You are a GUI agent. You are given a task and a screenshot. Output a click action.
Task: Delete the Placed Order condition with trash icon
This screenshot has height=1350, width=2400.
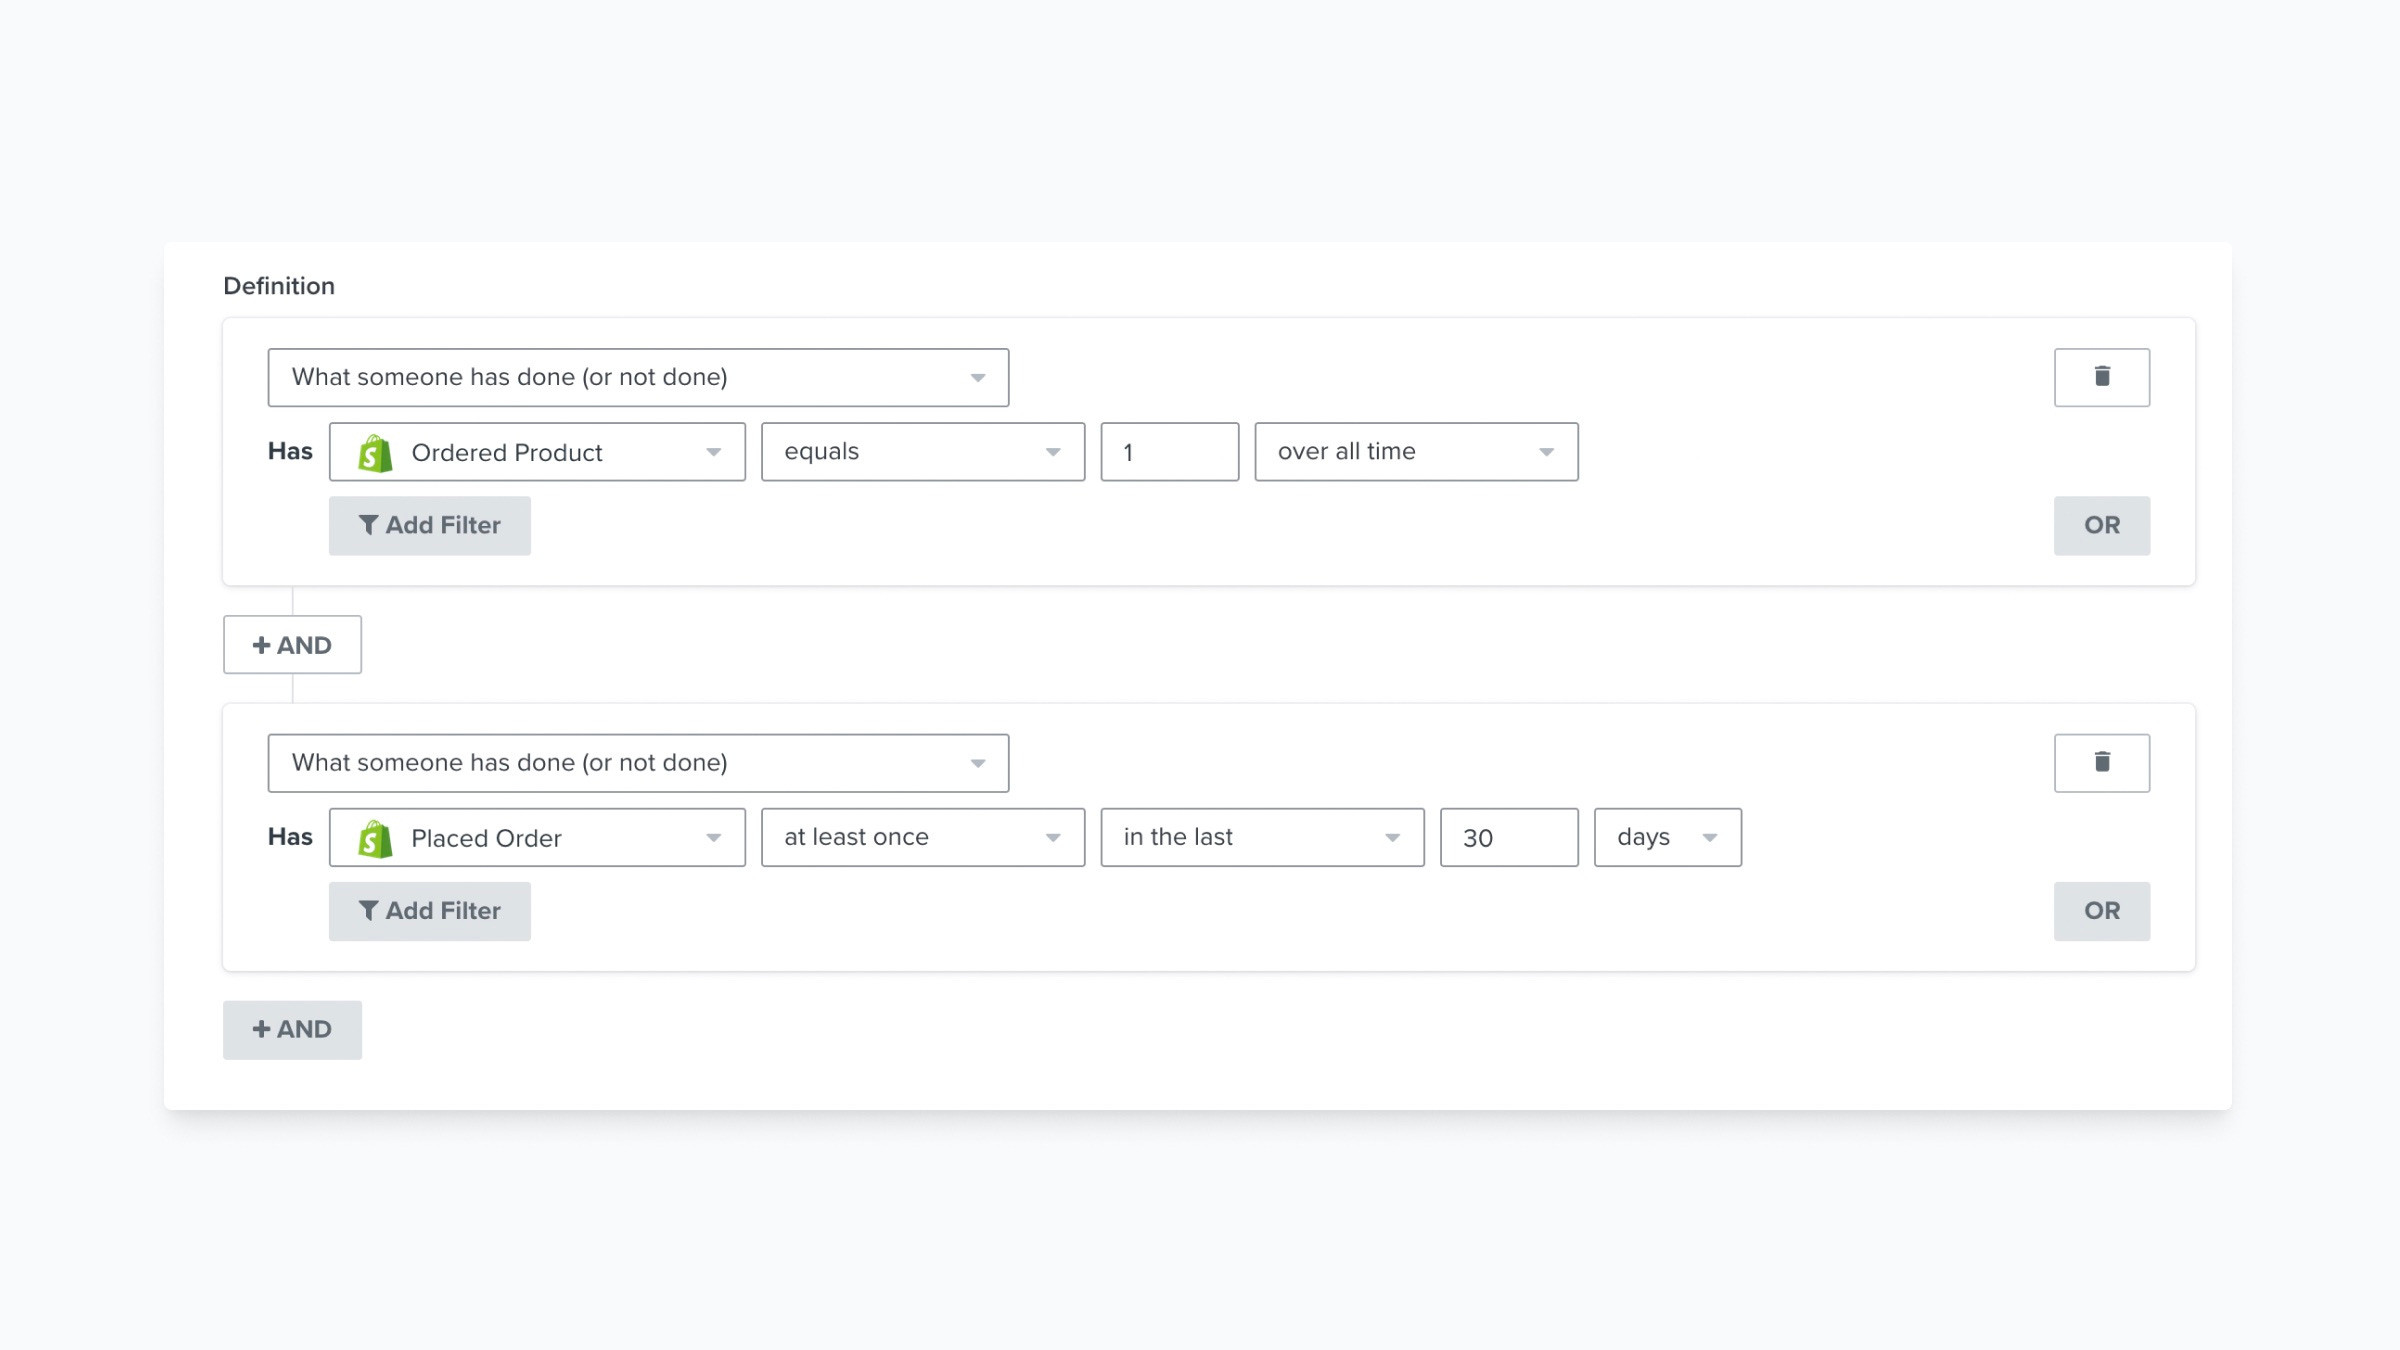coord(2101,763)
